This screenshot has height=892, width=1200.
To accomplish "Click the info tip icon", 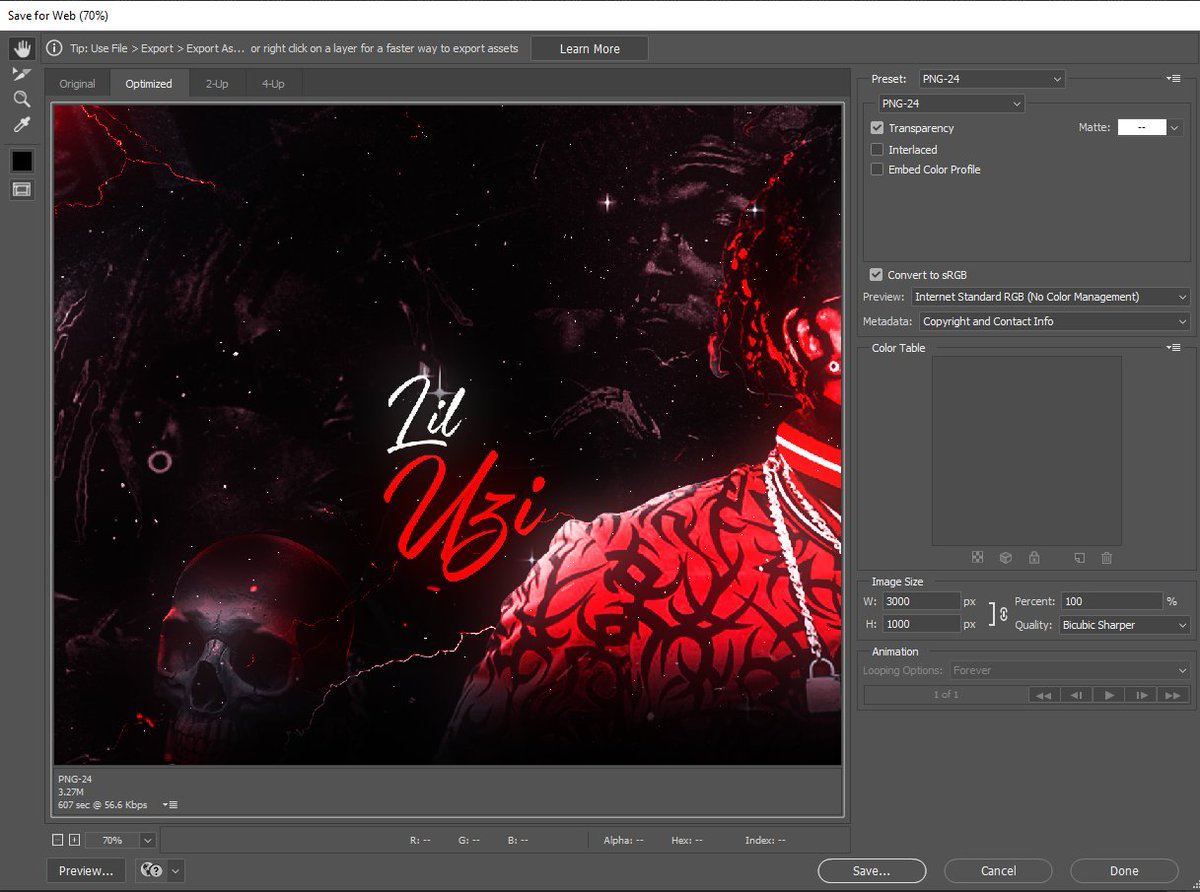I will [x=55, y=48].
